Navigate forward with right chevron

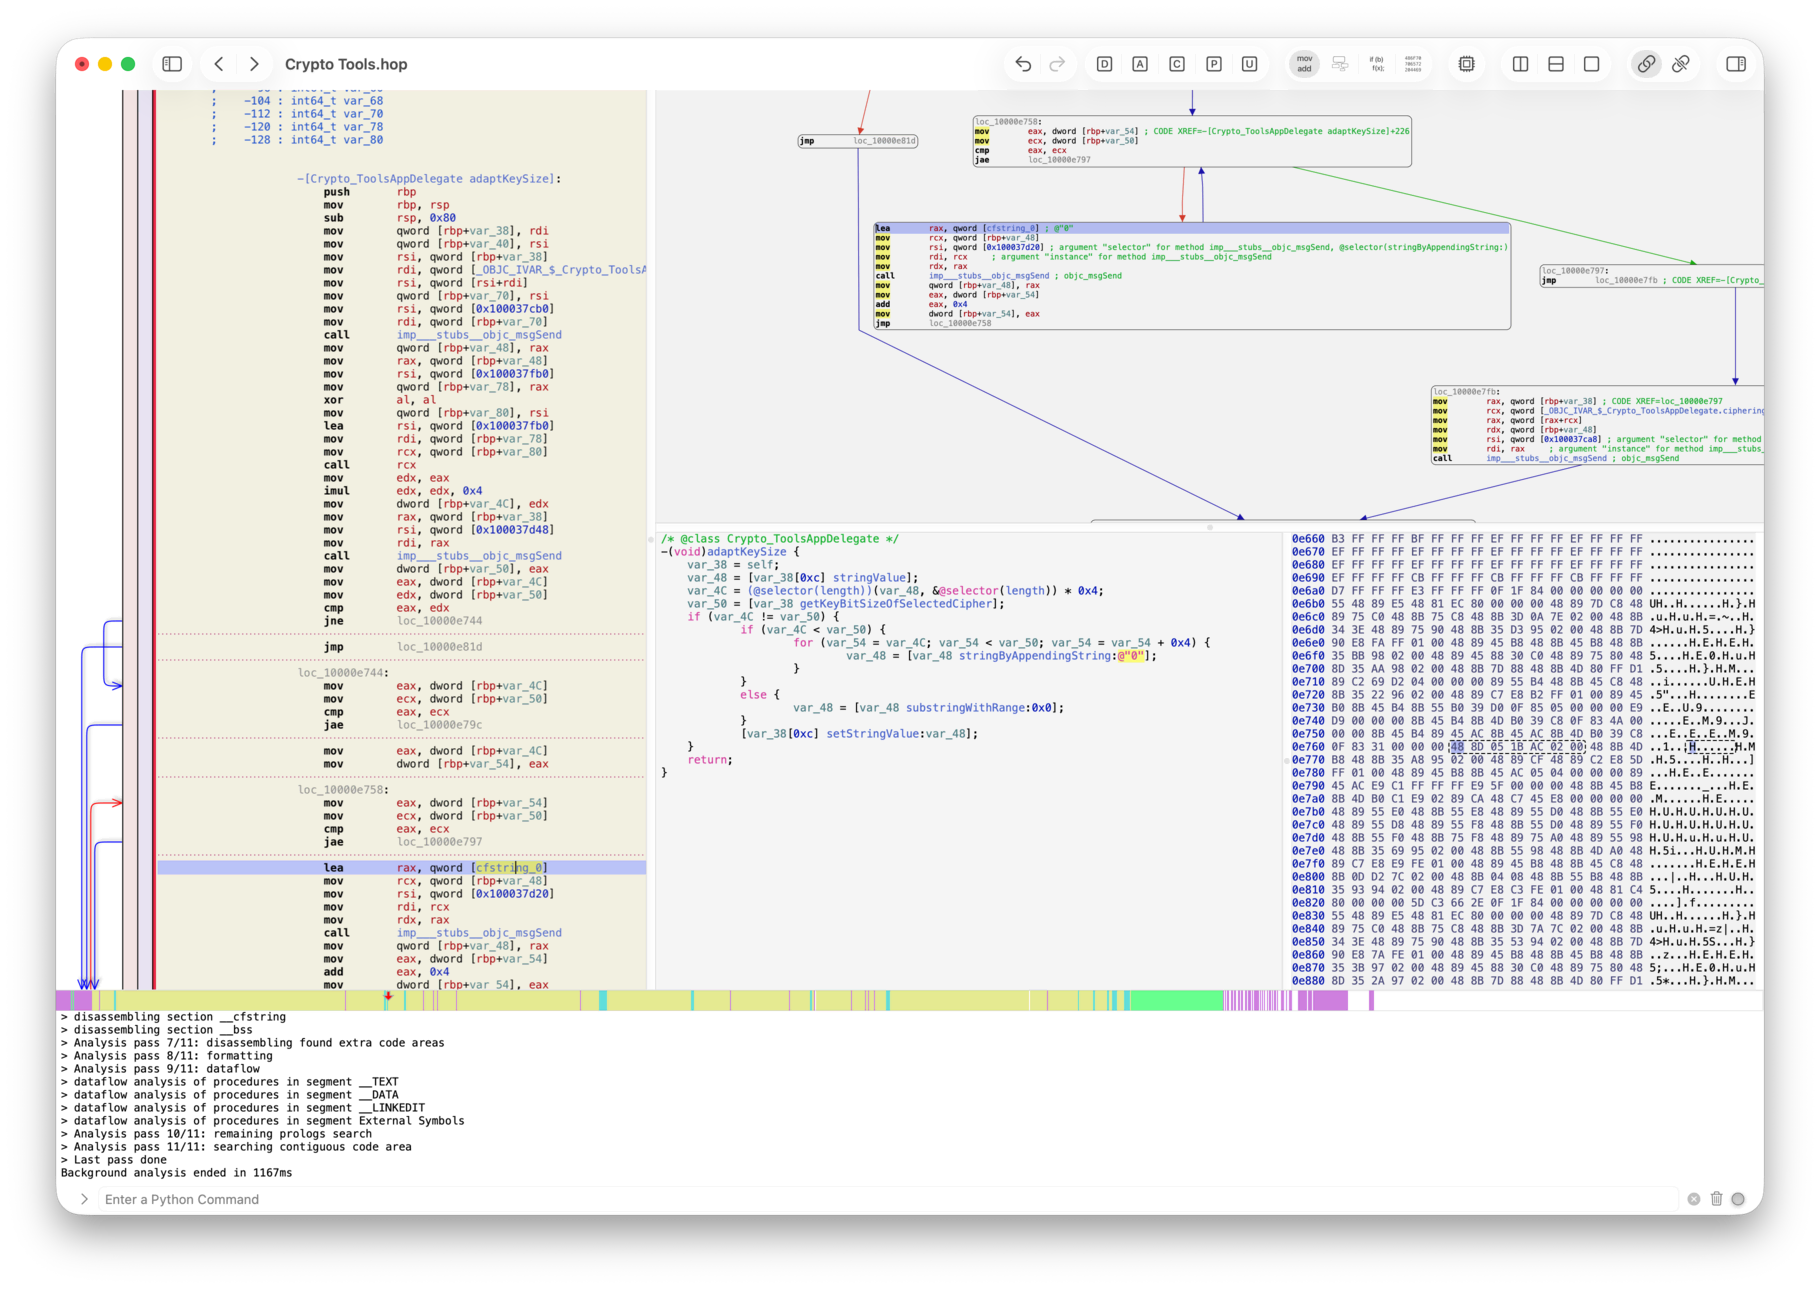[x=254, y=64]
